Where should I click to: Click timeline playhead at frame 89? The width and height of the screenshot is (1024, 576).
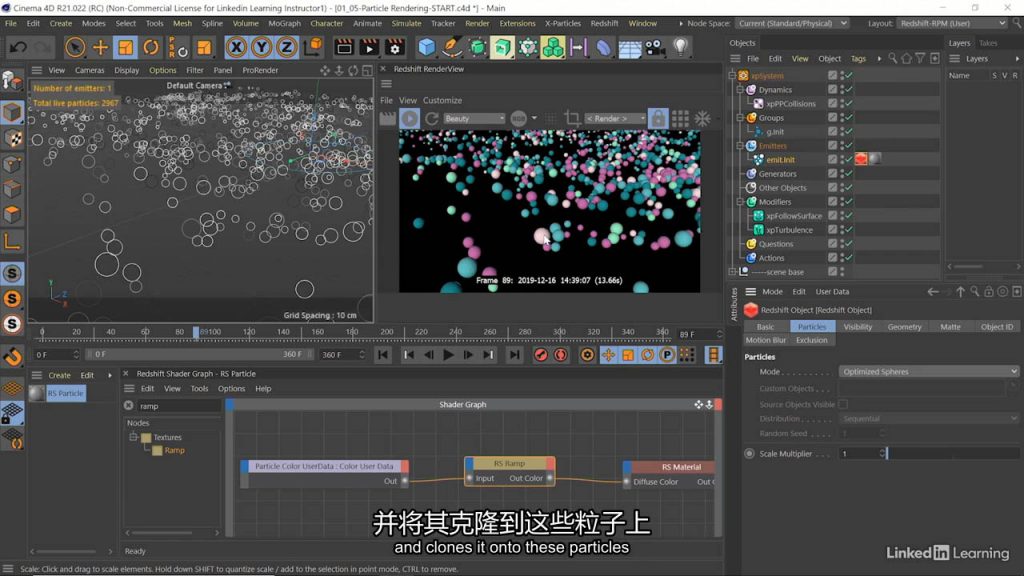tap(196, 332)
